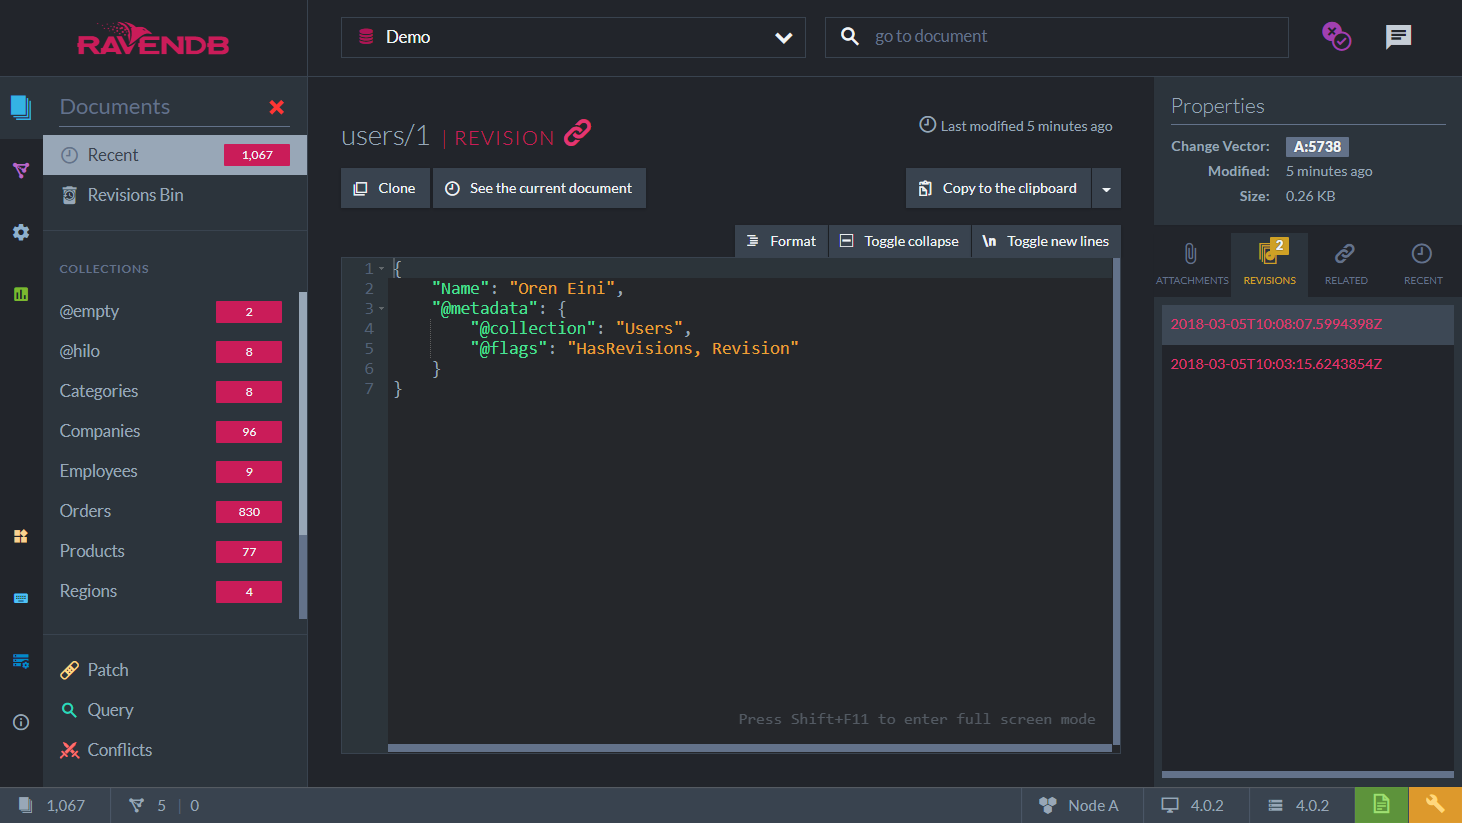The width and height of the screenshot is (1462, 823).
Task: Open the Query tool
Action: coord(175,710)
